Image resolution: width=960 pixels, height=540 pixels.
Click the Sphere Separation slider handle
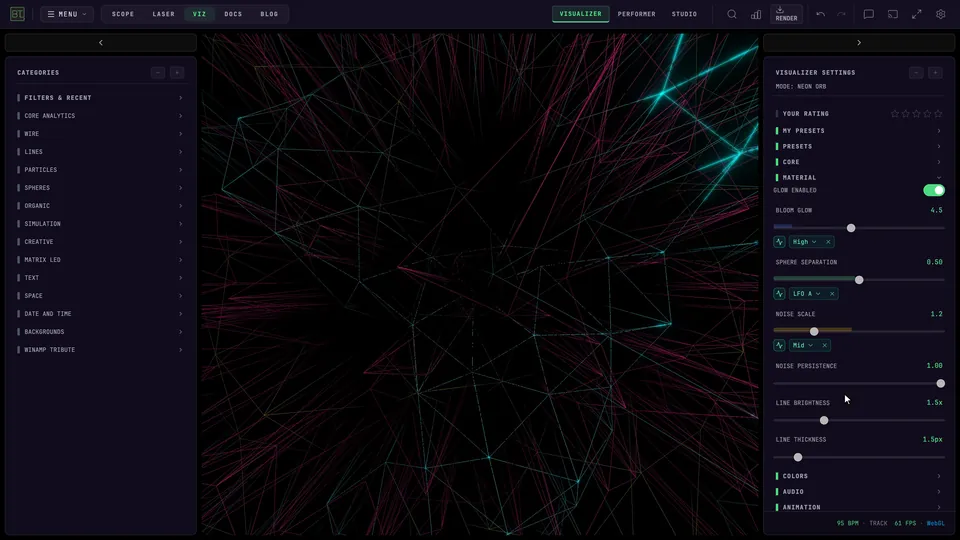[x=859, y=280]
